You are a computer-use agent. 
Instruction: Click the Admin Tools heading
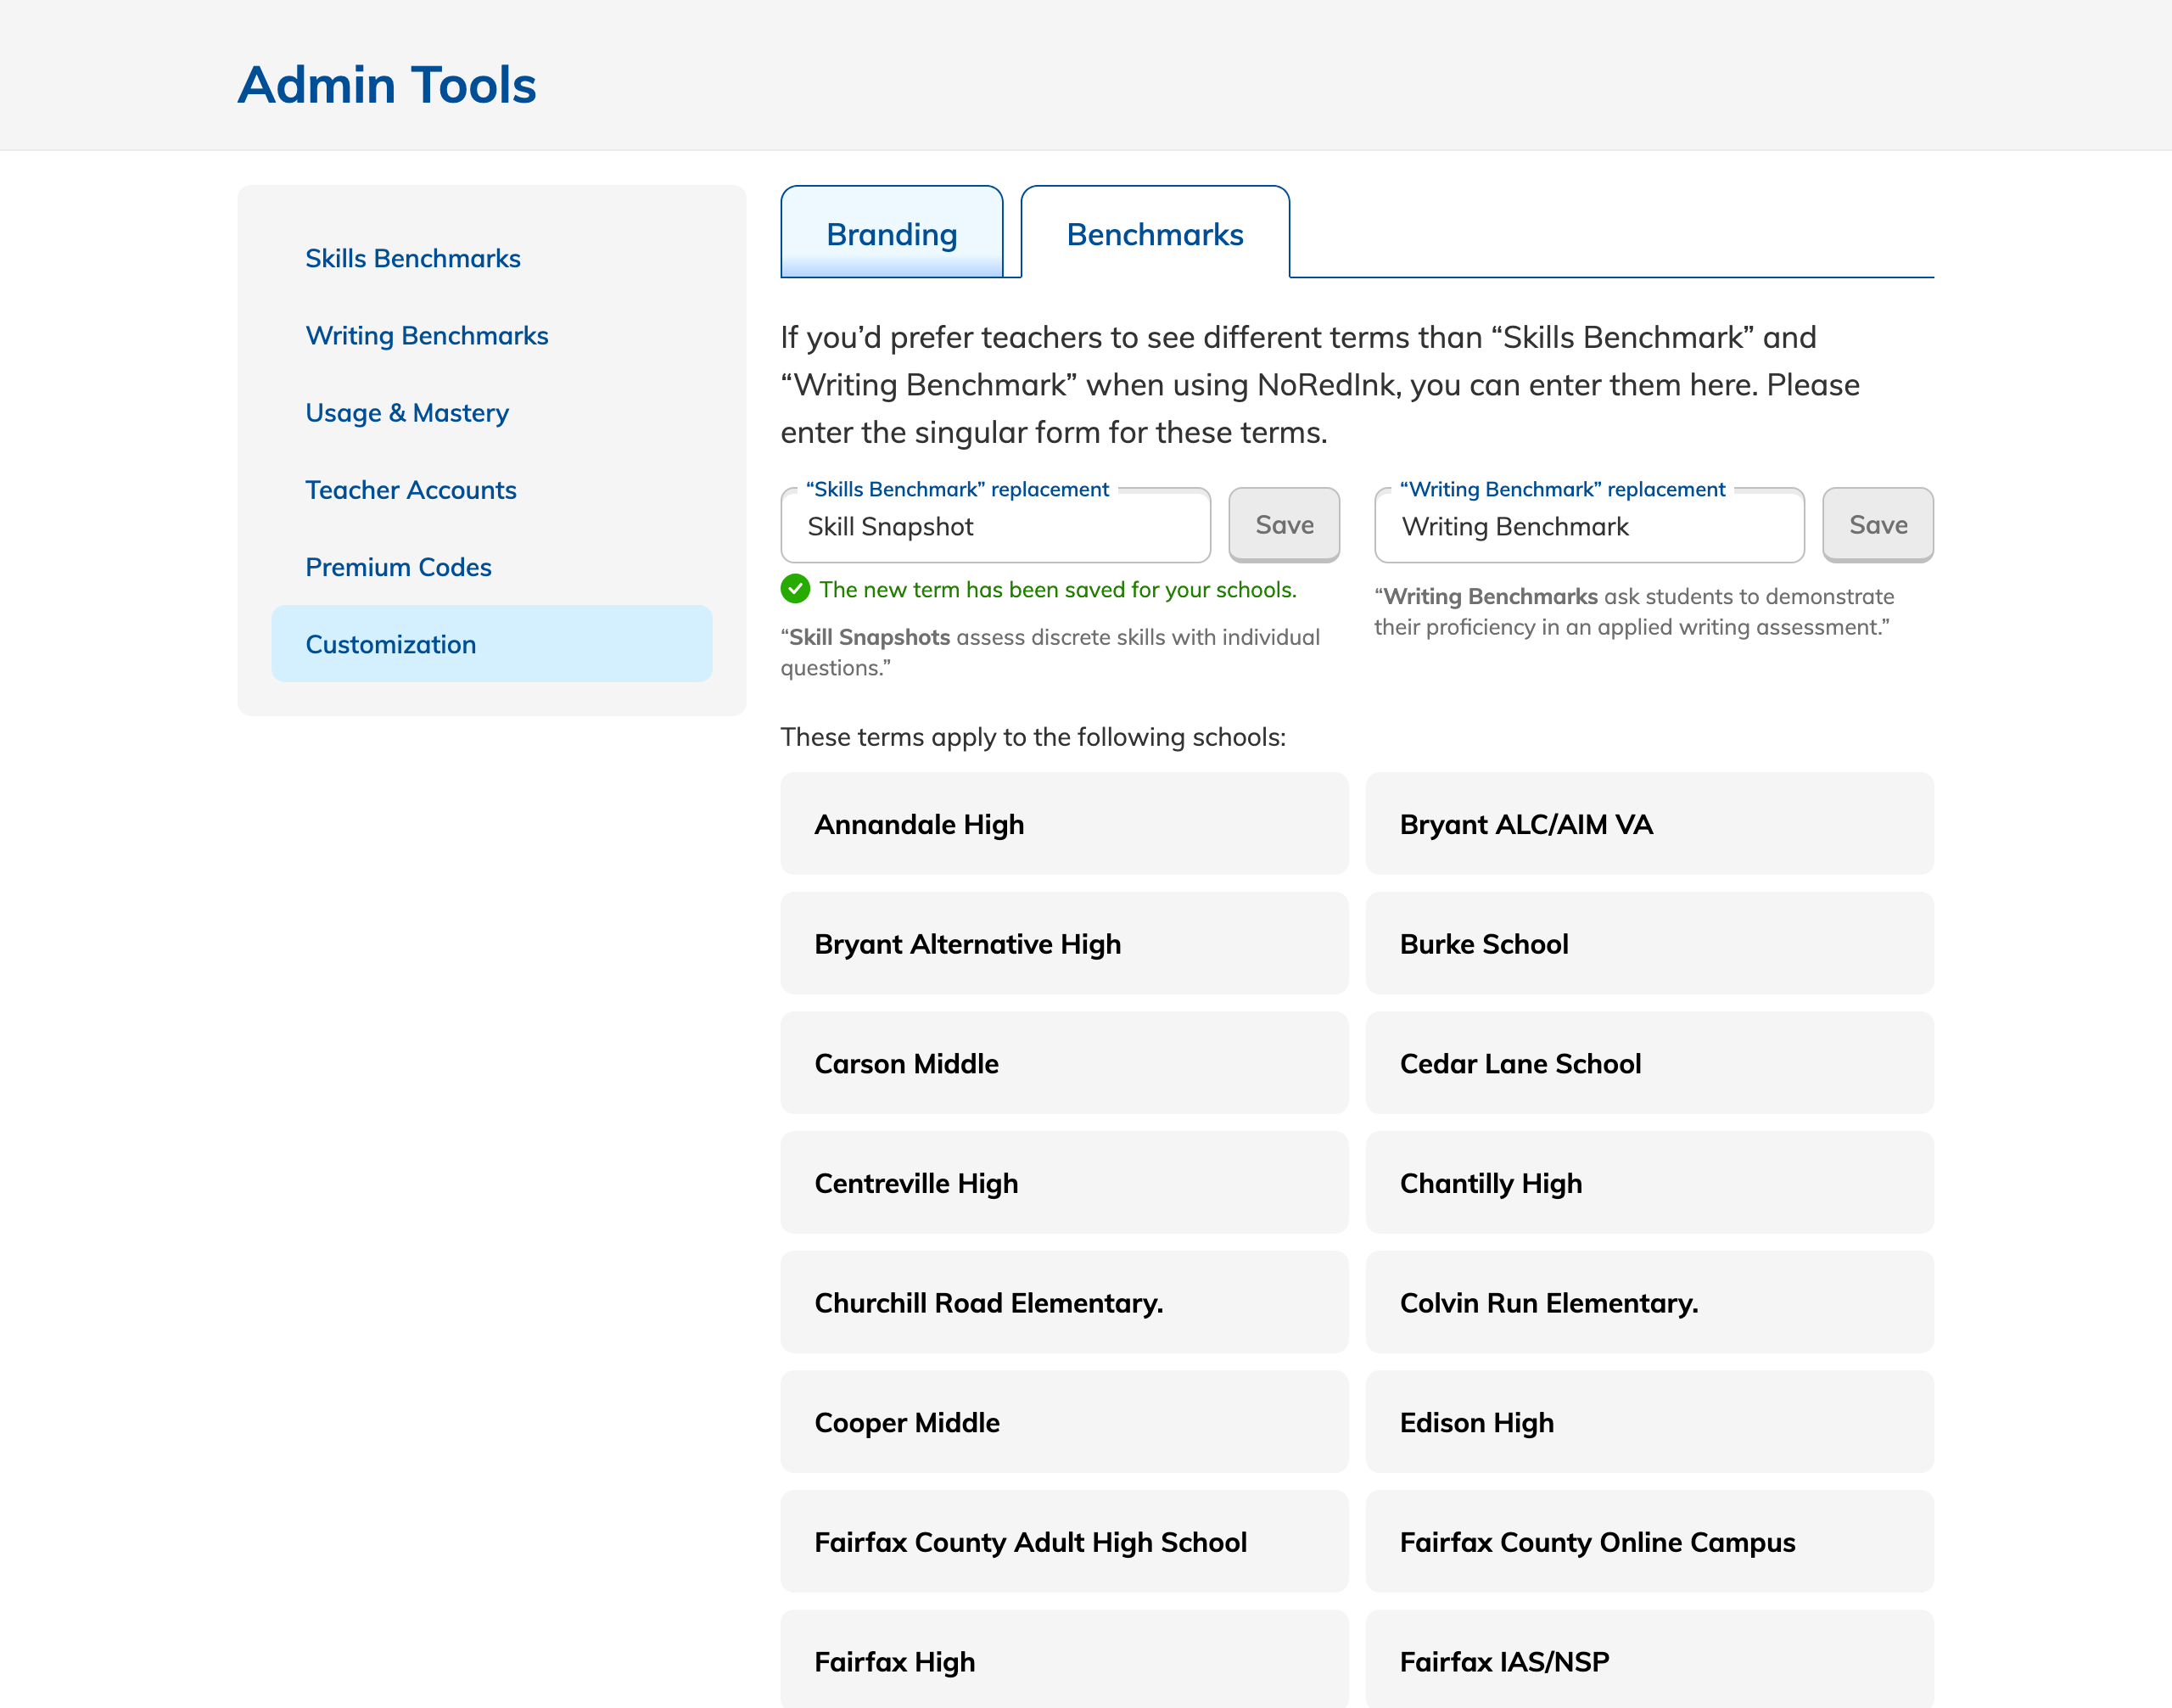pos(387,85)
